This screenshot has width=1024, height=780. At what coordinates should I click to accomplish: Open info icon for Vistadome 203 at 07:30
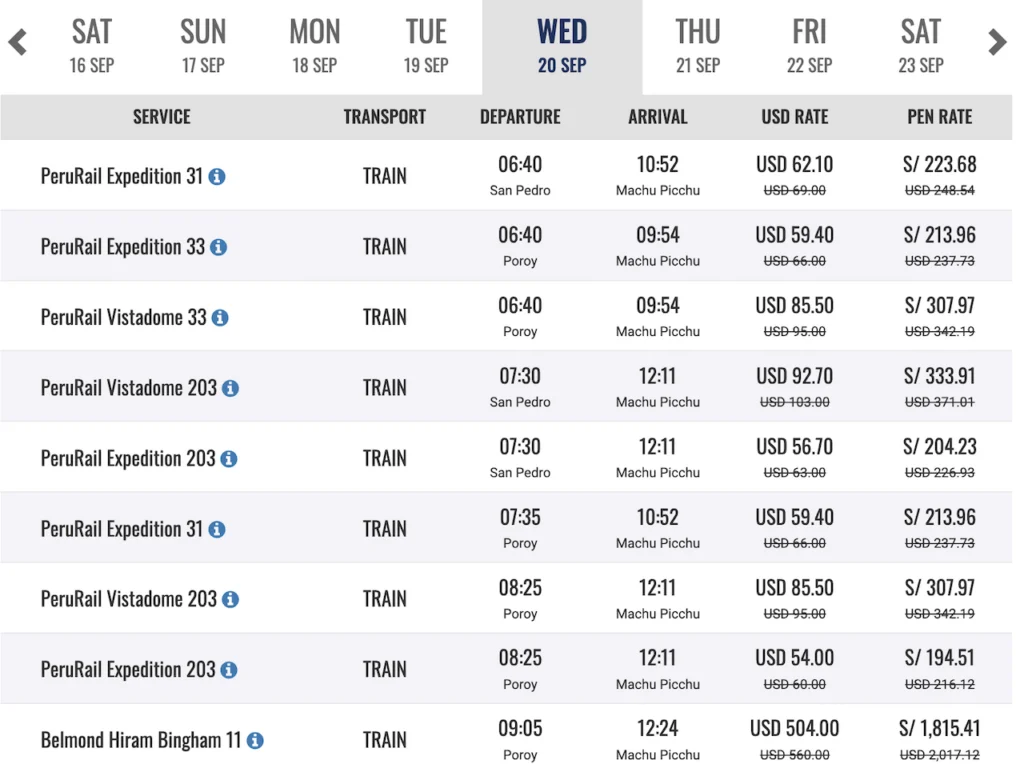point(231,388)
